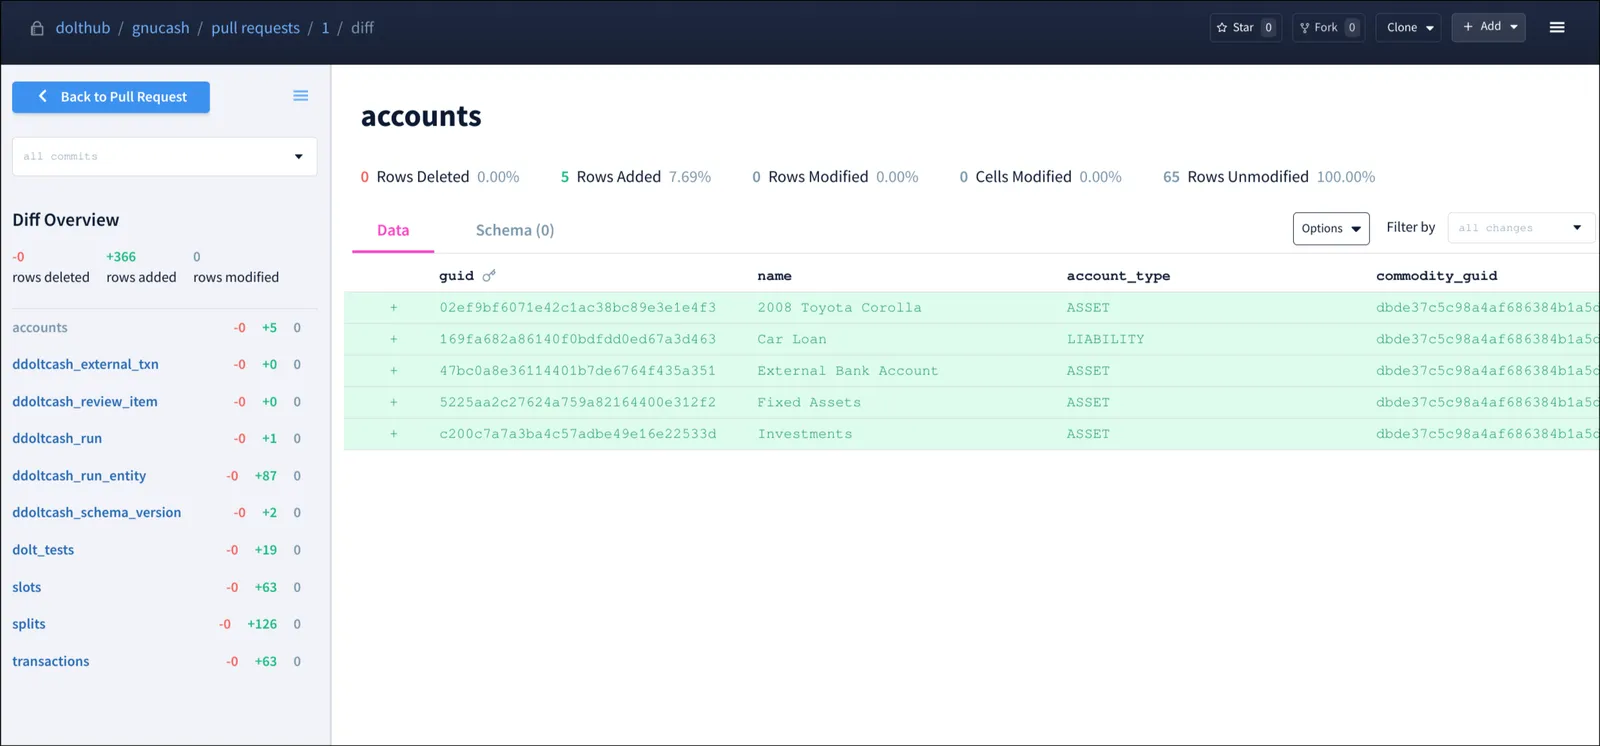The width and height of the screenshot is (1600, 746).
Task: Open the all commits selector
Action: pyautogui.click(x=164, y=157)
